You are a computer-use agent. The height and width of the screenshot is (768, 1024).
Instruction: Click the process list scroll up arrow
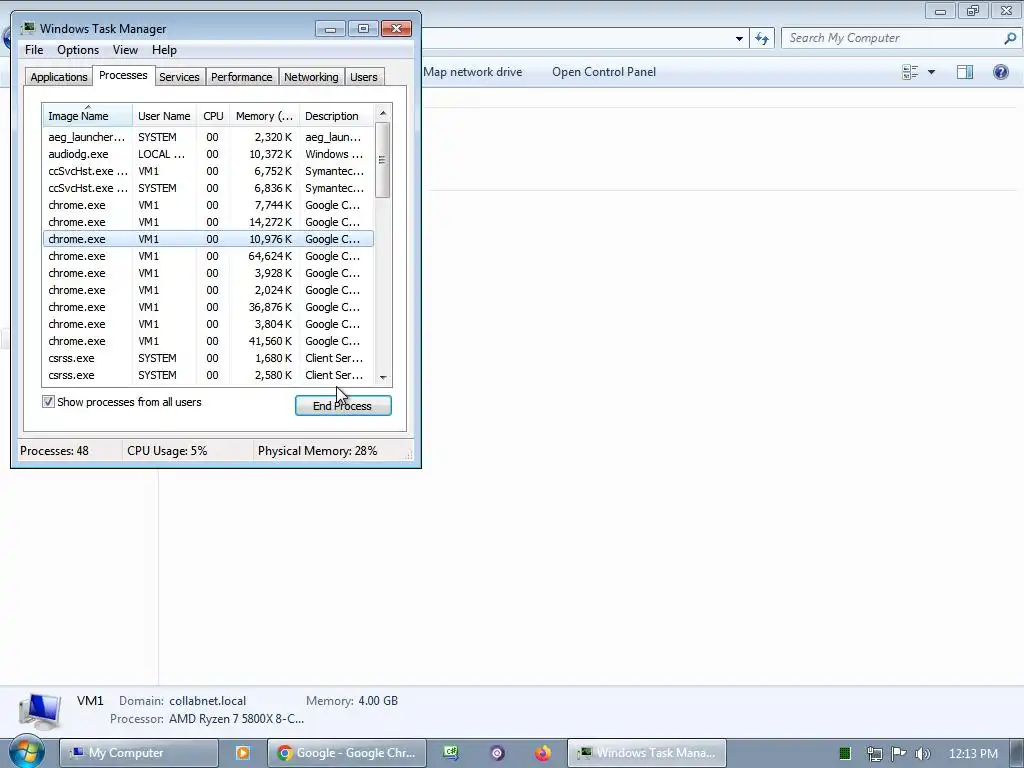[383, 113]
